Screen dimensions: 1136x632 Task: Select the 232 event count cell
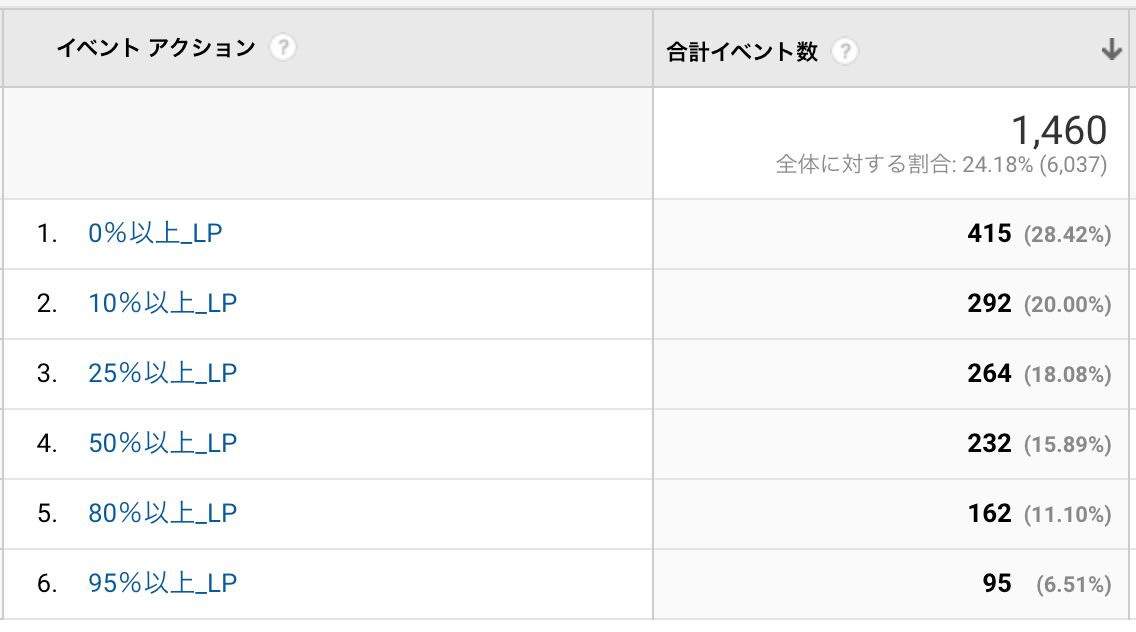click(x=989, y=443)
